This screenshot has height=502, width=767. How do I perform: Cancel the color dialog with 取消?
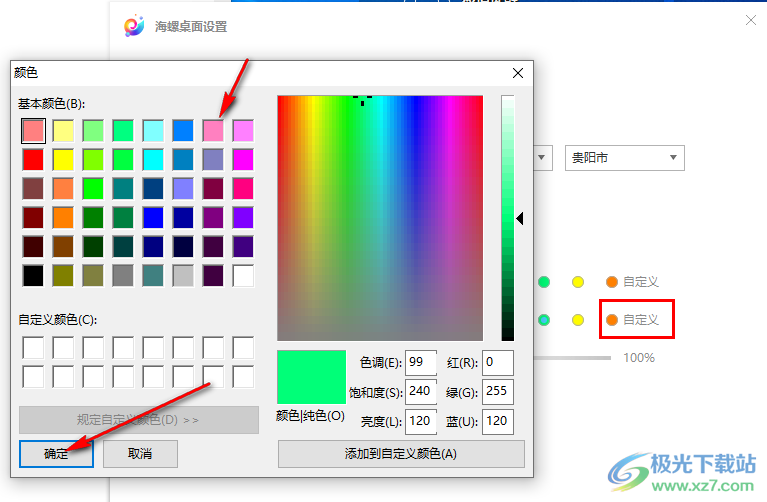tap(140, 454)
